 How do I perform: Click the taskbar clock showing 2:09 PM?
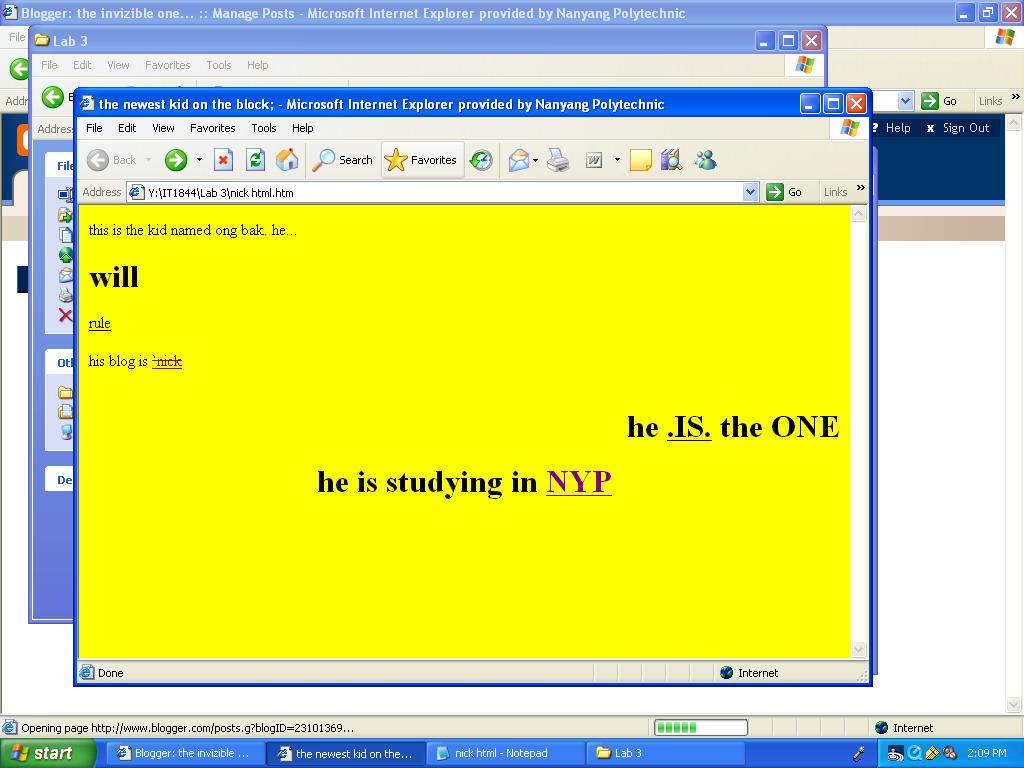point(986,753)
